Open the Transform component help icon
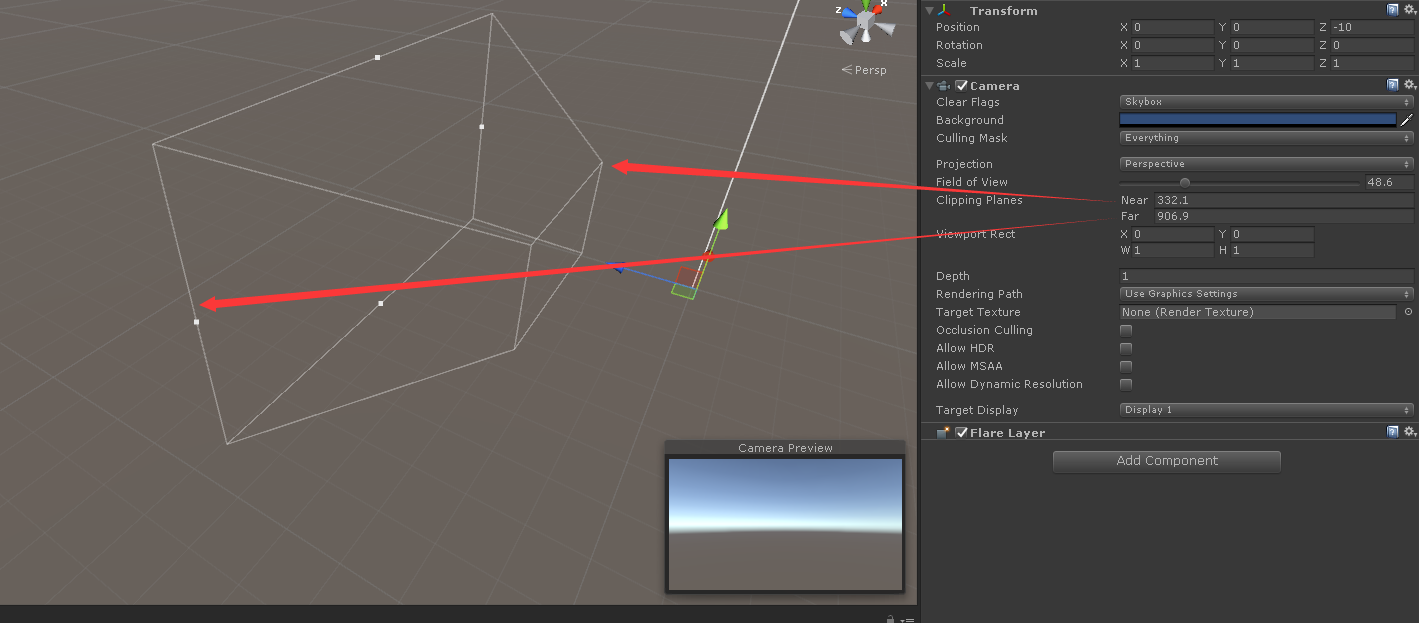 [1393, 10]
